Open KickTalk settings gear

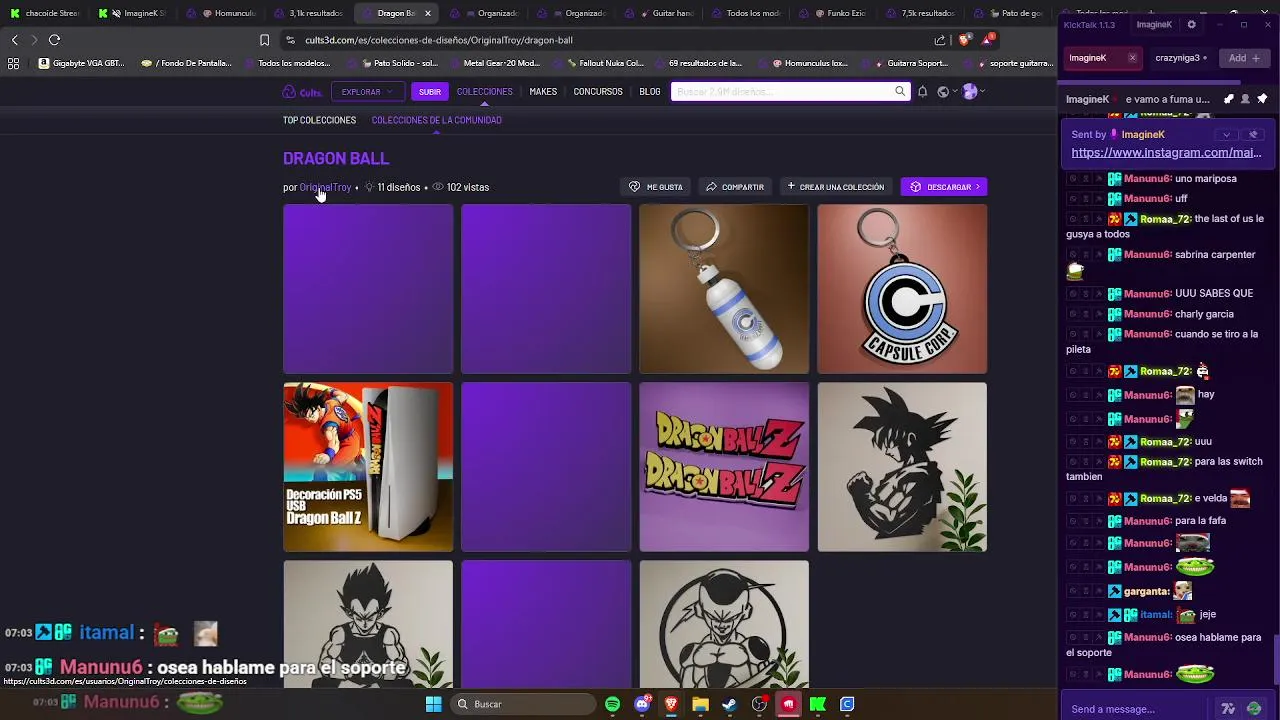pos(1191,24)
